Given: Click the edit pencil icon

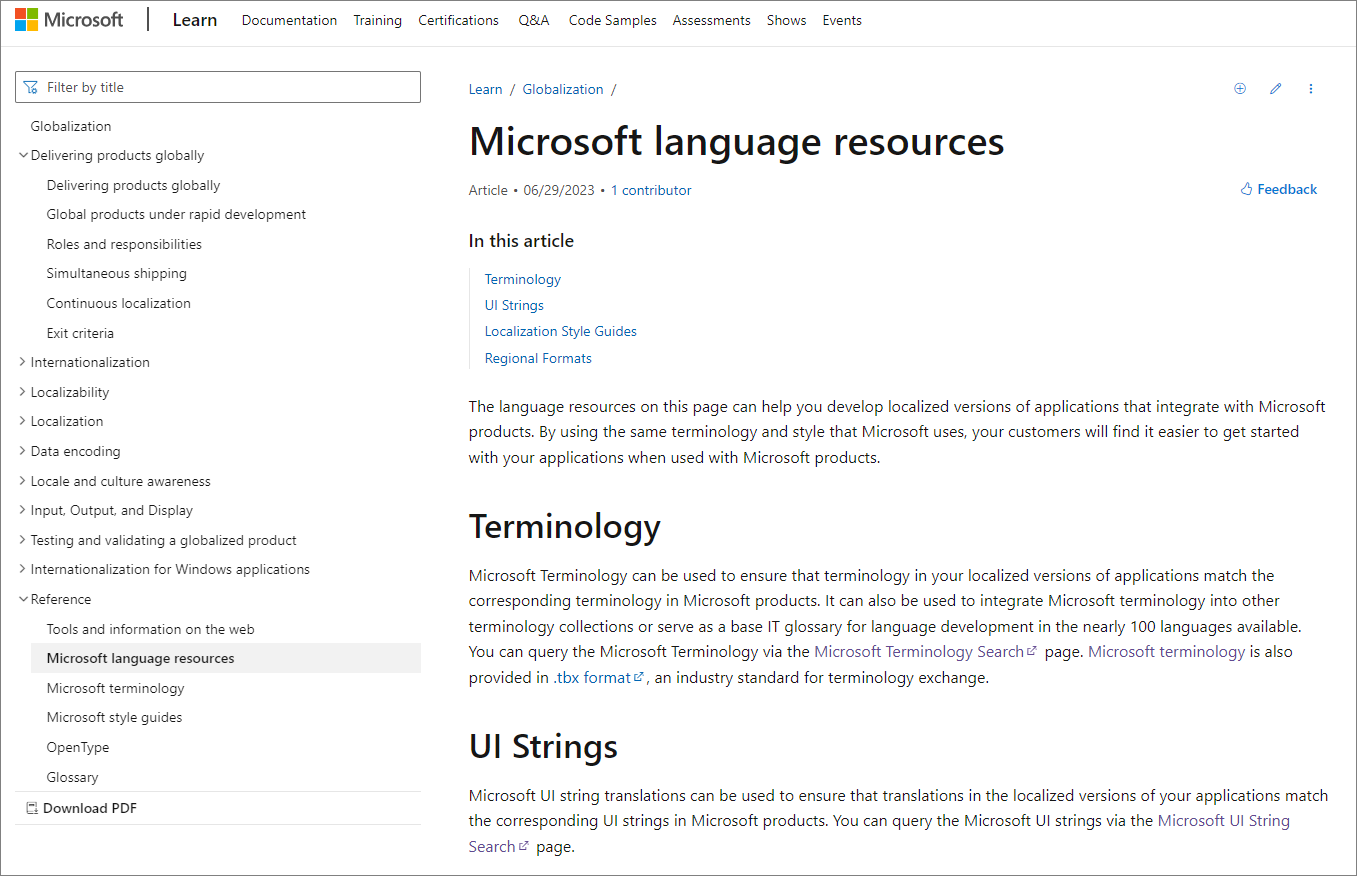Looking at the screenshot, I should [x=1275, y=89].
